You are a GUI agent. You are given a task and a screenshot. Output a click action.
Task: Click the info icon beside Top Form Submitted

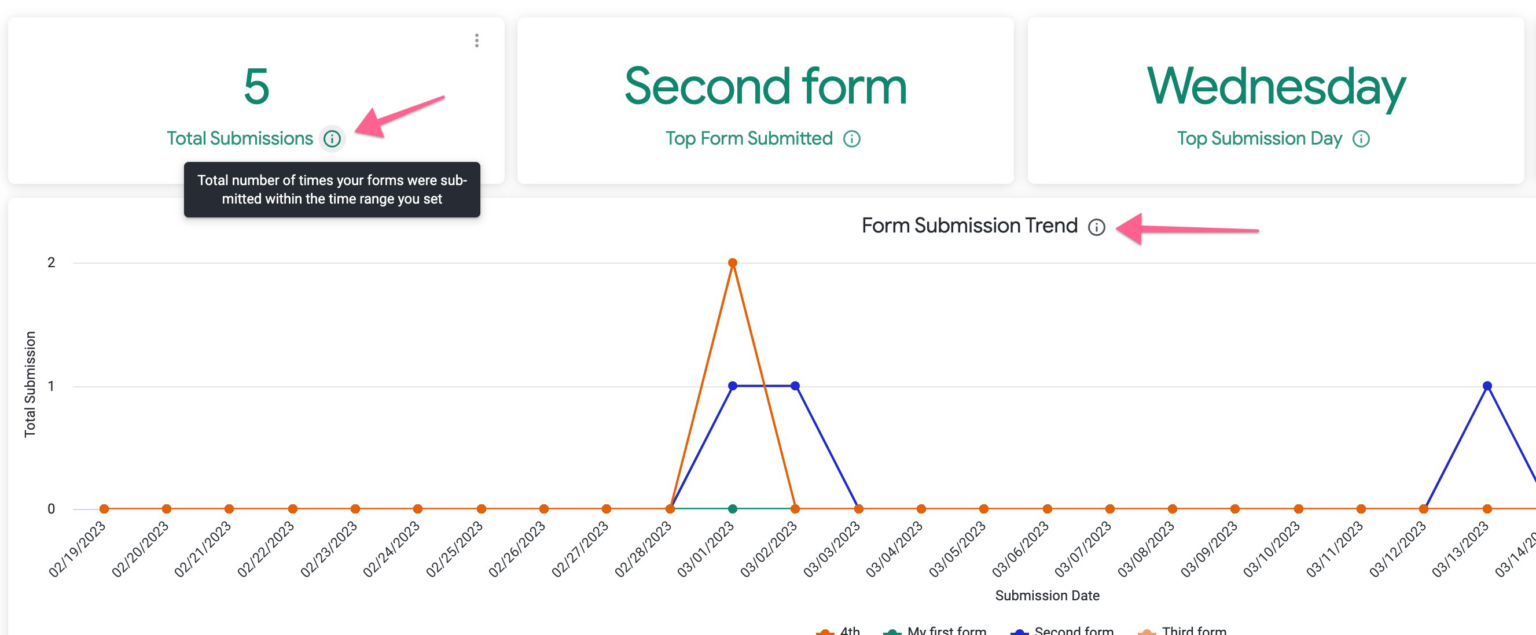point(852,139)
